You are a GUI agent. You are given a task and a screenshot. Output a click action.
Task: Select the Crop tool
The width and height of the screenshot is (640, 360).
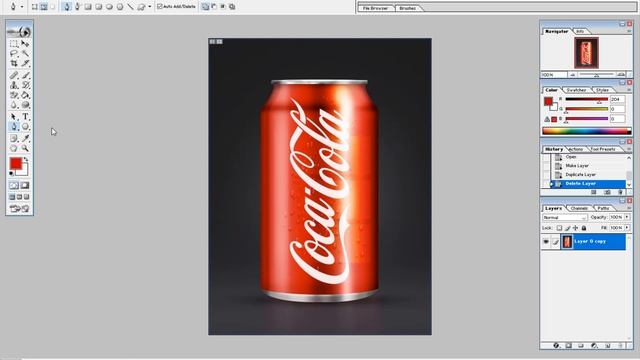click(x=14, y=63)
